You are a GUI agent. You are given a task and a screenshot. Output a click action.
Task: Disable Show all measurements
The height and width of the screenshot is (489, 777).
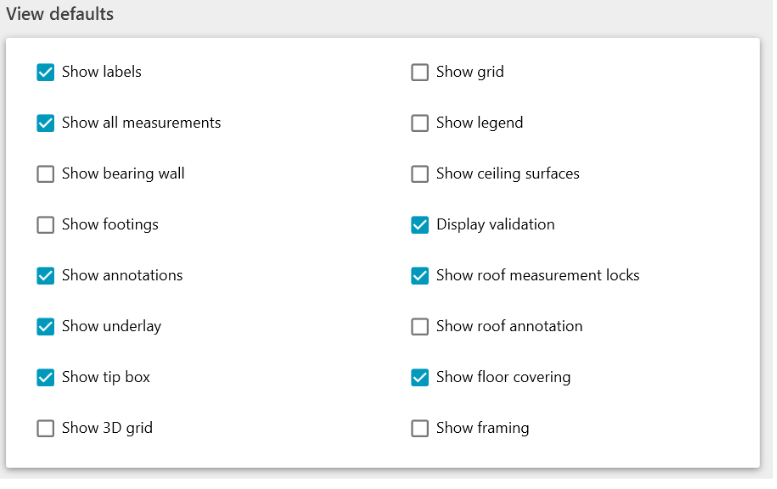[x=45, y=123]
